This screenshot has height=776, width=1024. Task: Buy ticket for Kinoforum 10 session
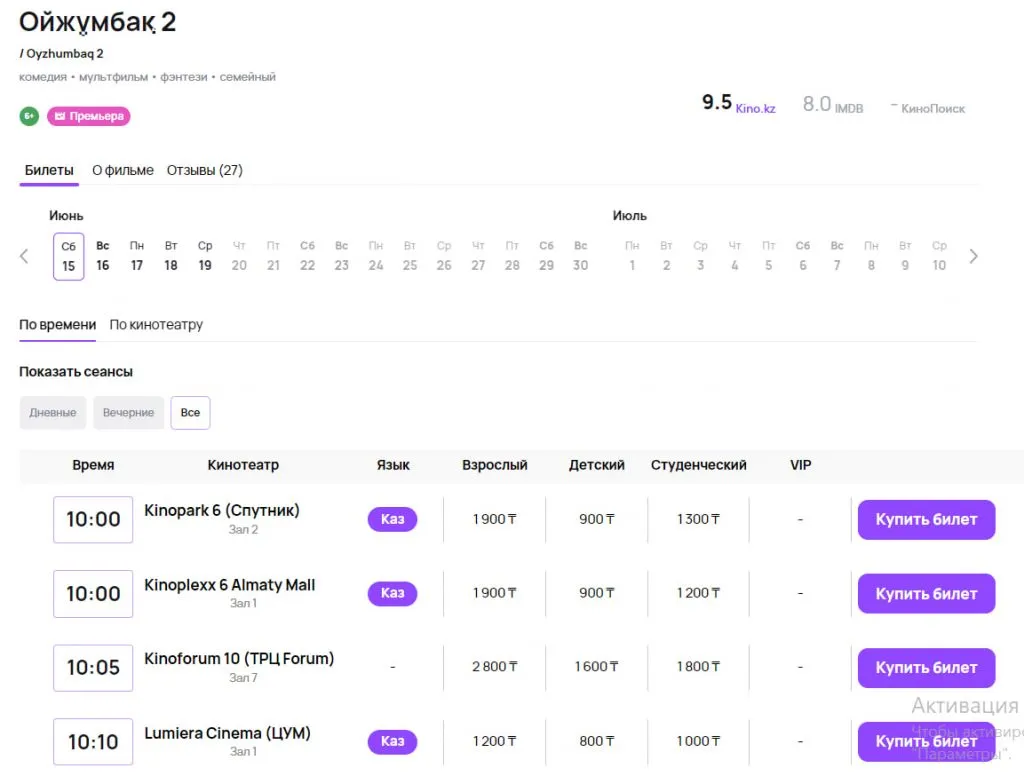pyautogui.click(x=926, y=667)
